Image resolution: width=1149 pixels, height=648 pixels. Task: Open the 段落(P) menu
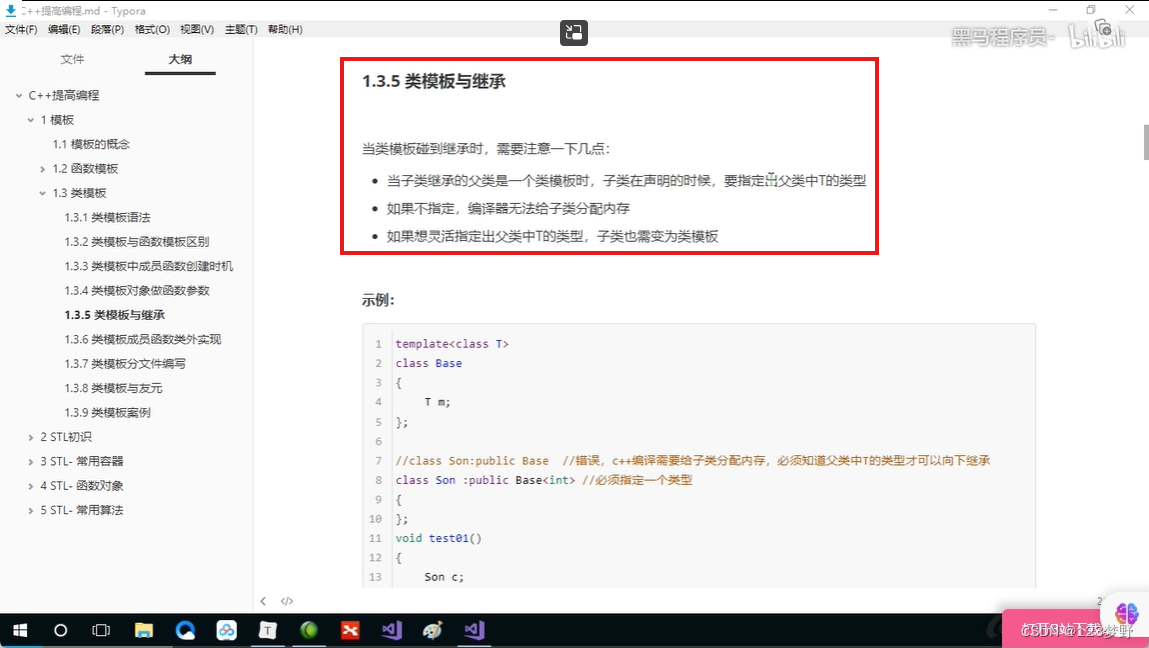[x=107, y=29]
